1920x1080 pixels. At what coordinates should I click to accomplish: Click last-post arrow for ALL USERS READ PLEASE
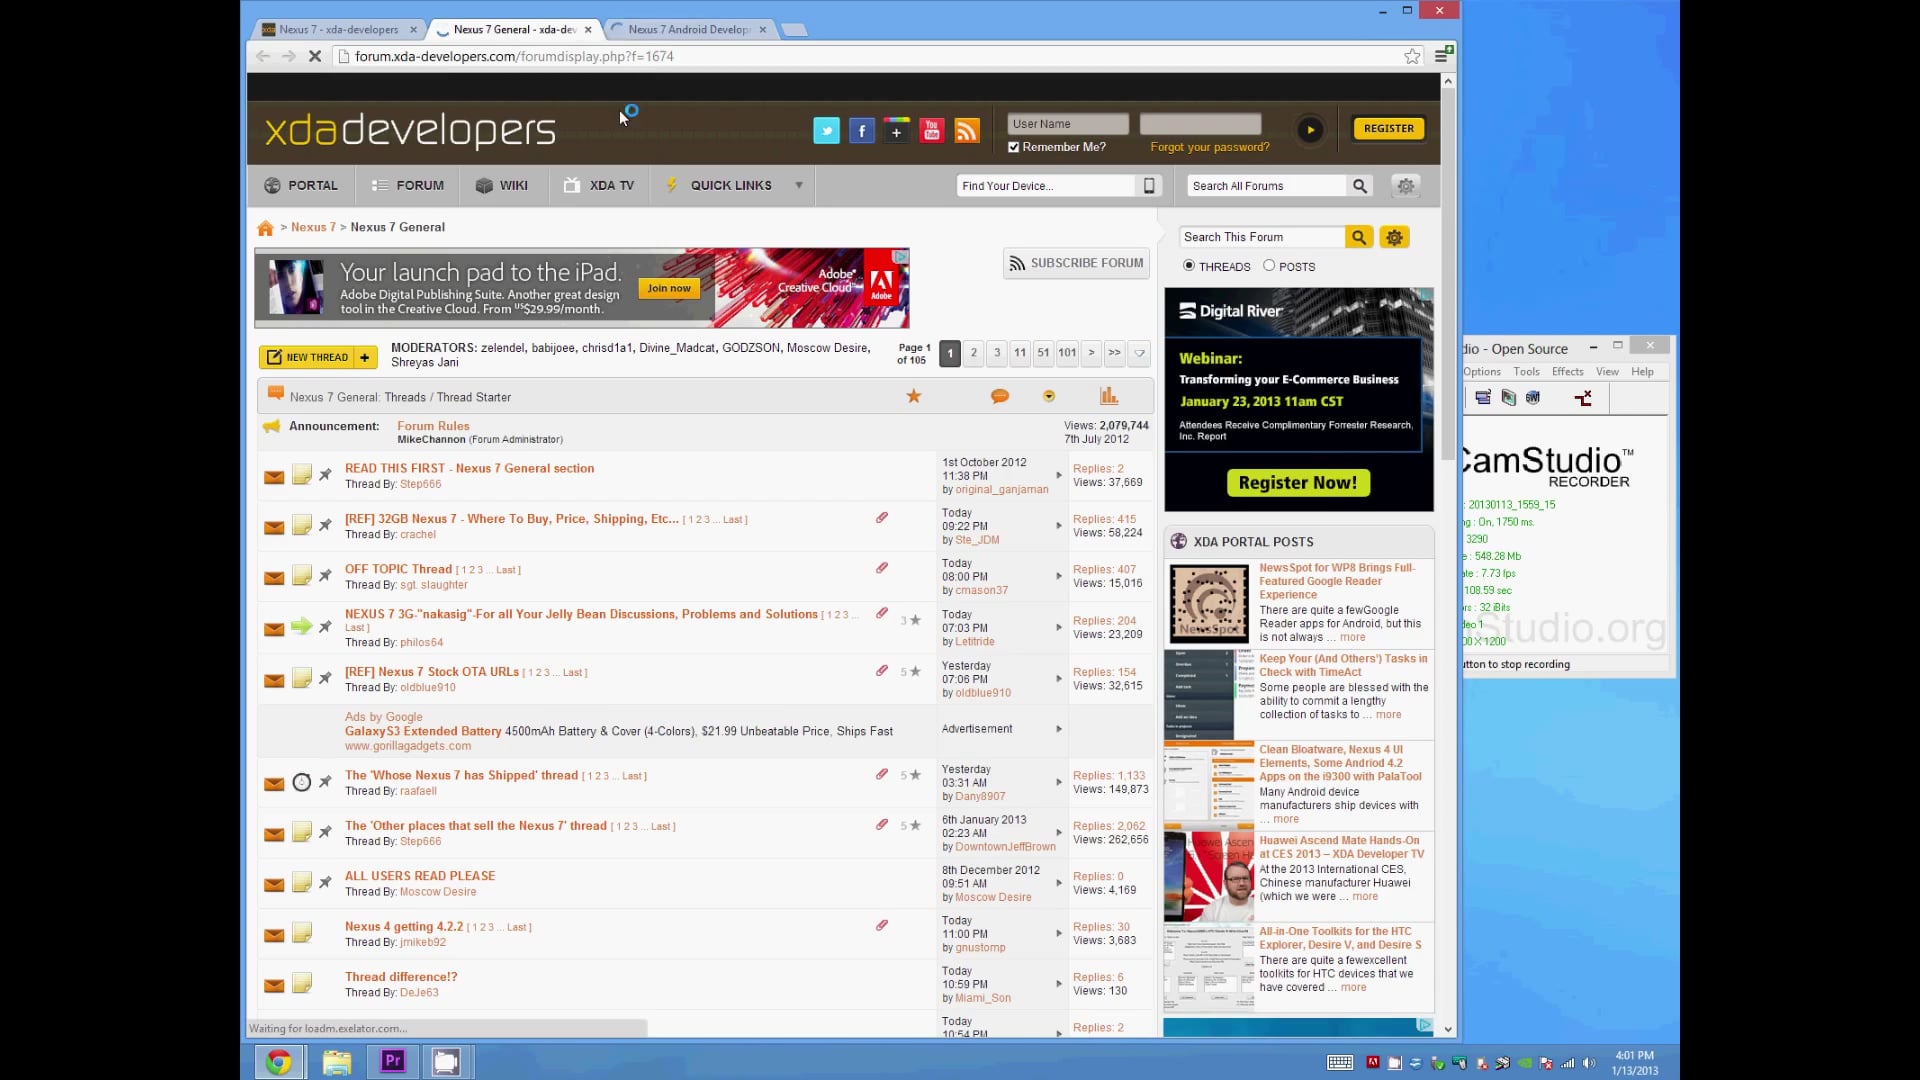[x=1059, y=883]
